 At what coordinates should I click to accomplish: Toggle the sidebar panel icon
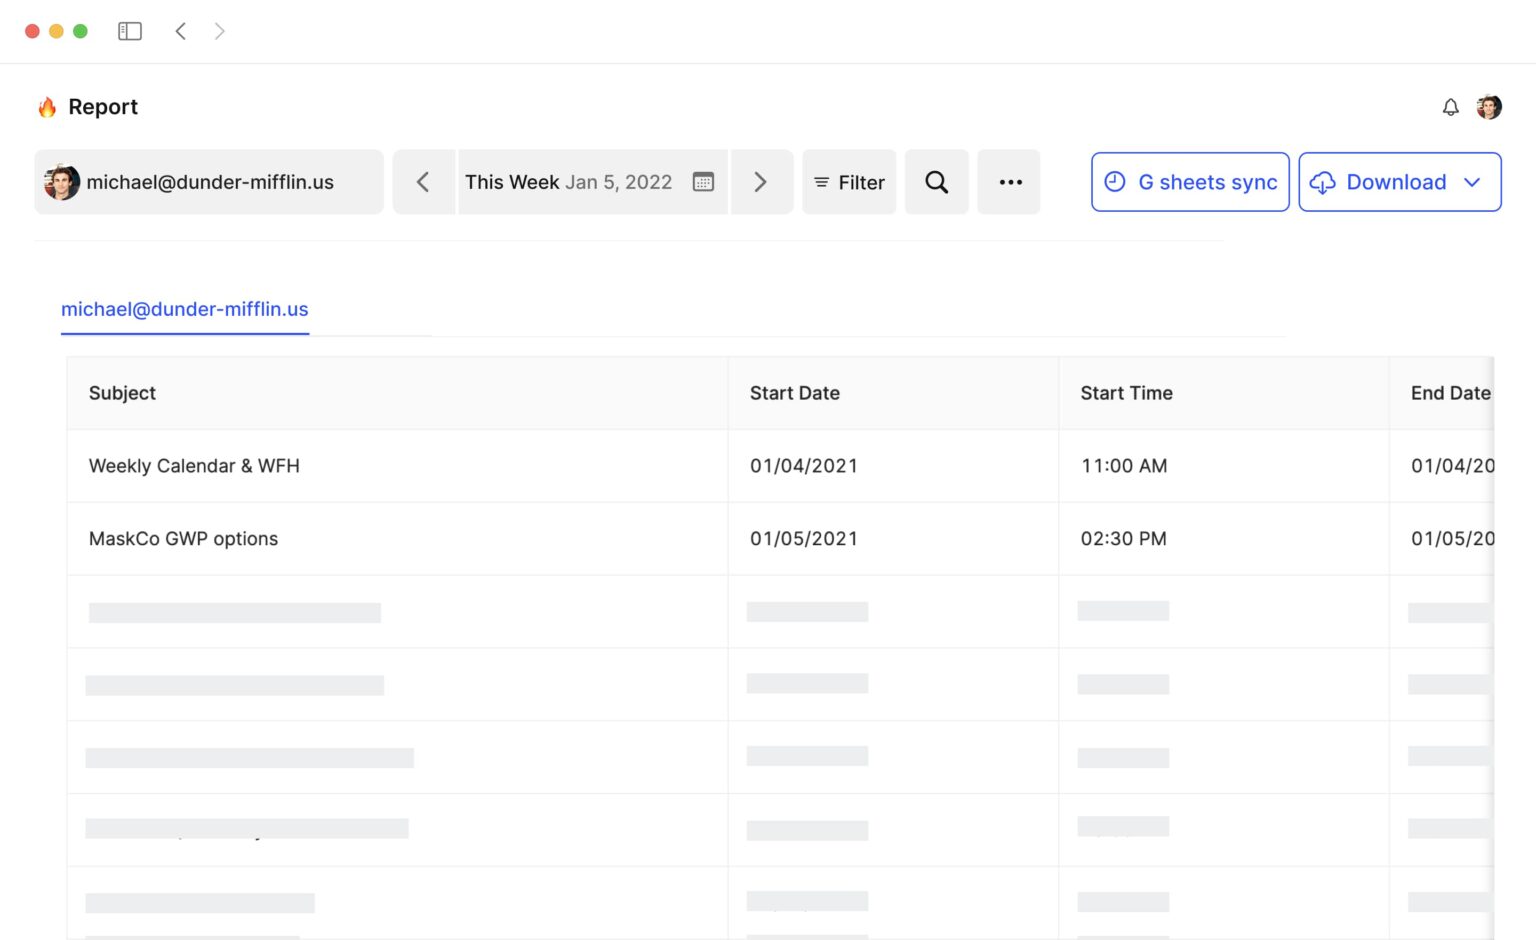[x=130, y=31]
